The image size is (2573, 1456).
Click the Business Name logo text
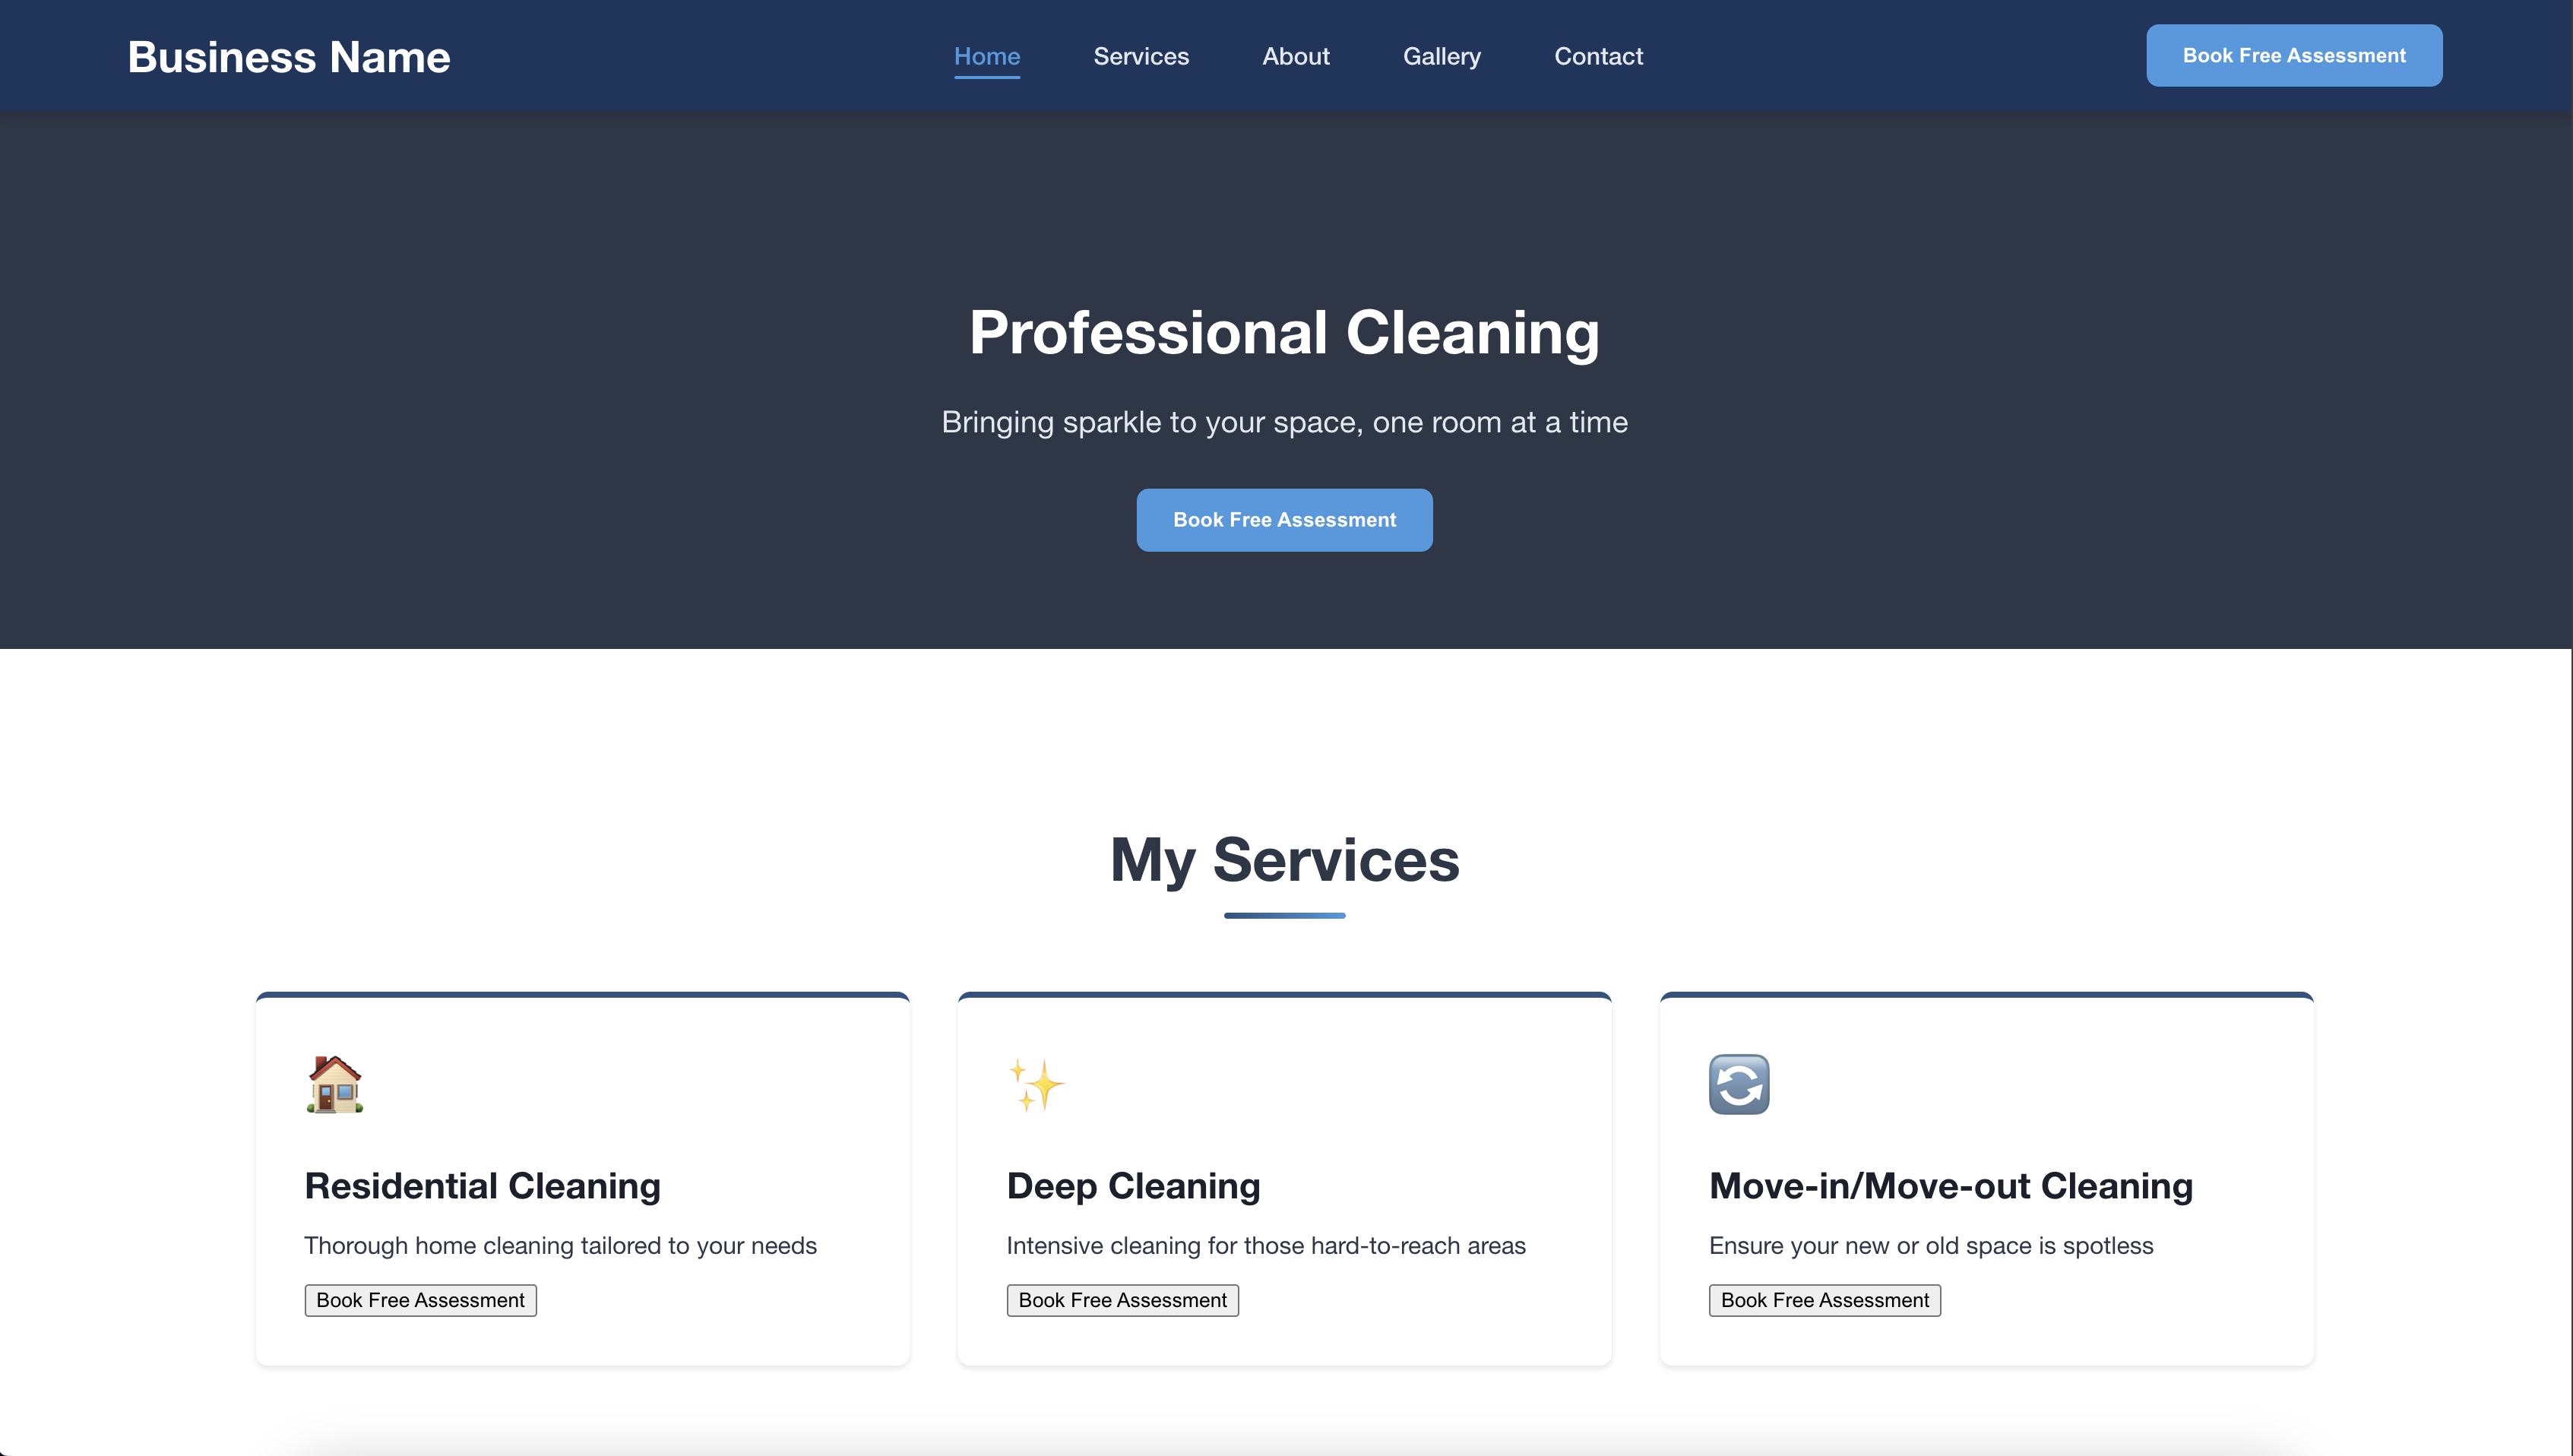tap(288, 55)
